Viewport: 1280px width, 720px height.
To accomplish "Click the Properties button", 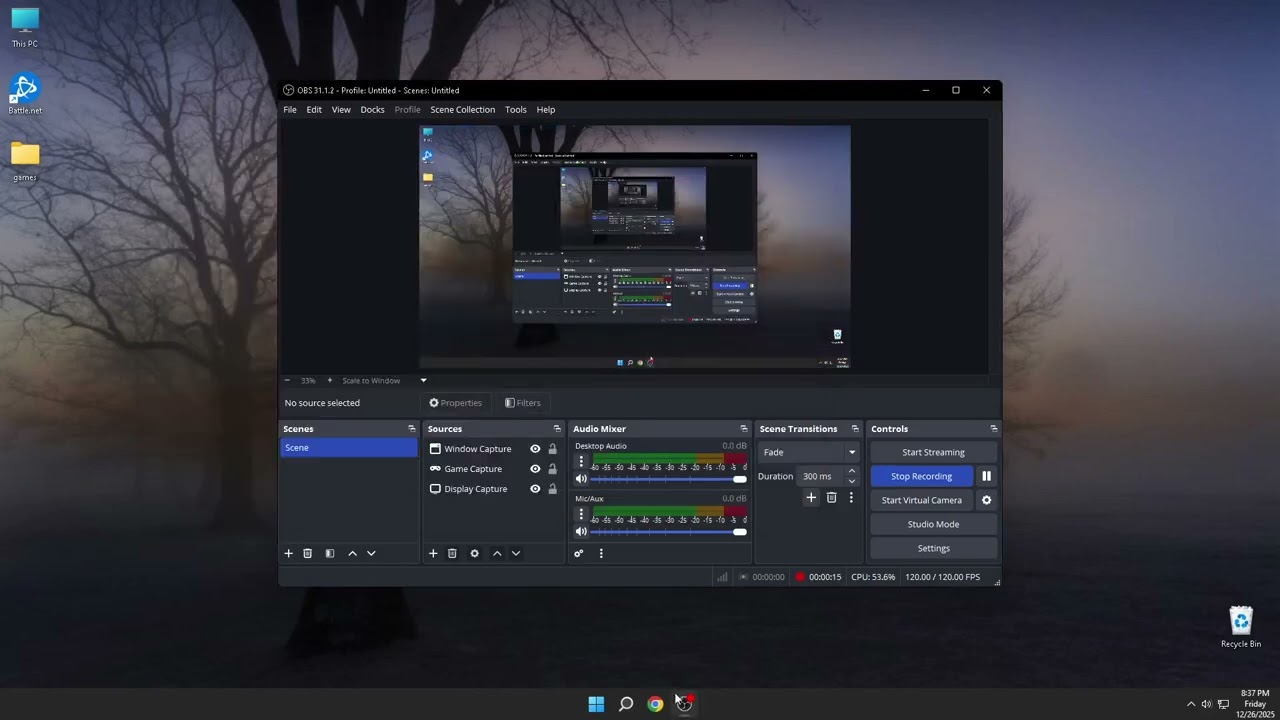I will 456,403.
